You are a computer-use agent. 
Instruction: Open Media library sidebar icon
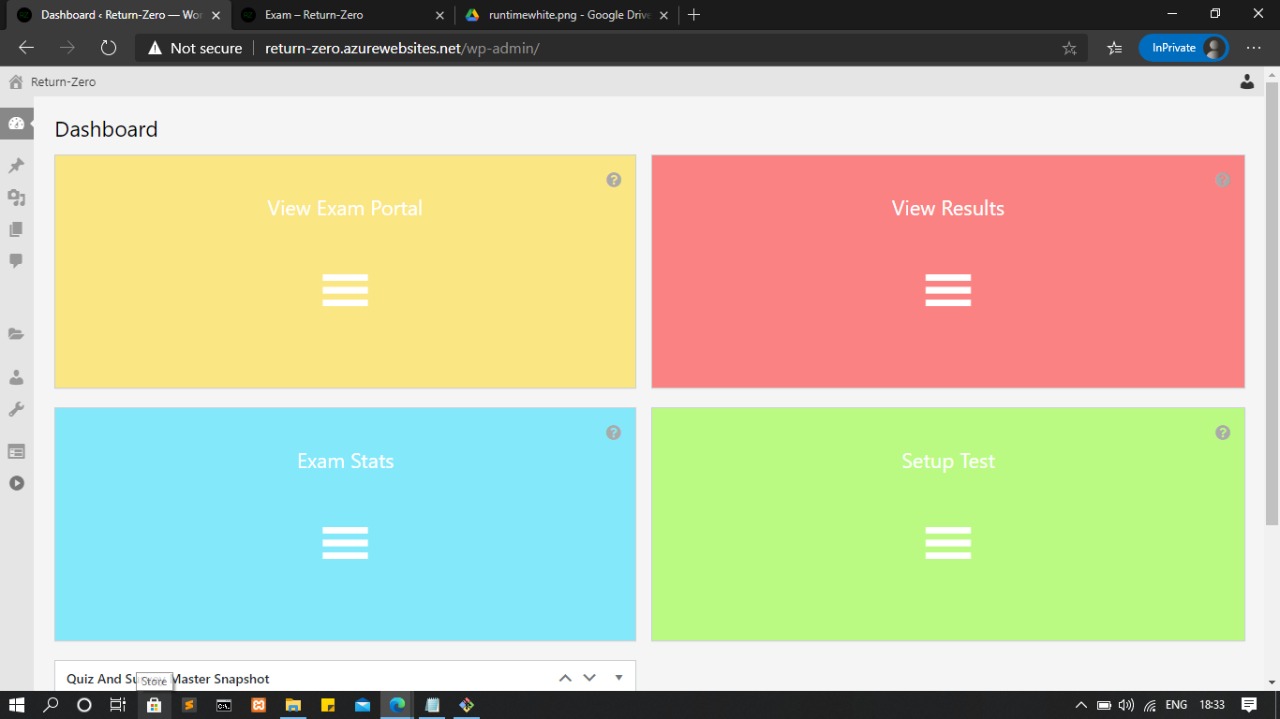tap(16, 197)
